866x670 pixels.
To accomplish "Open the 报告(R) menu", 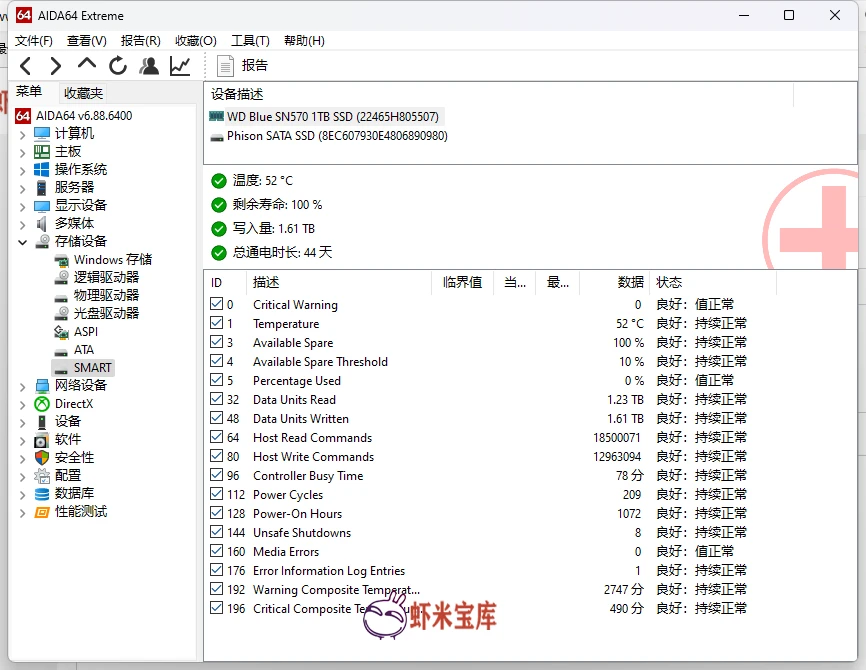I will click(141, 41).
